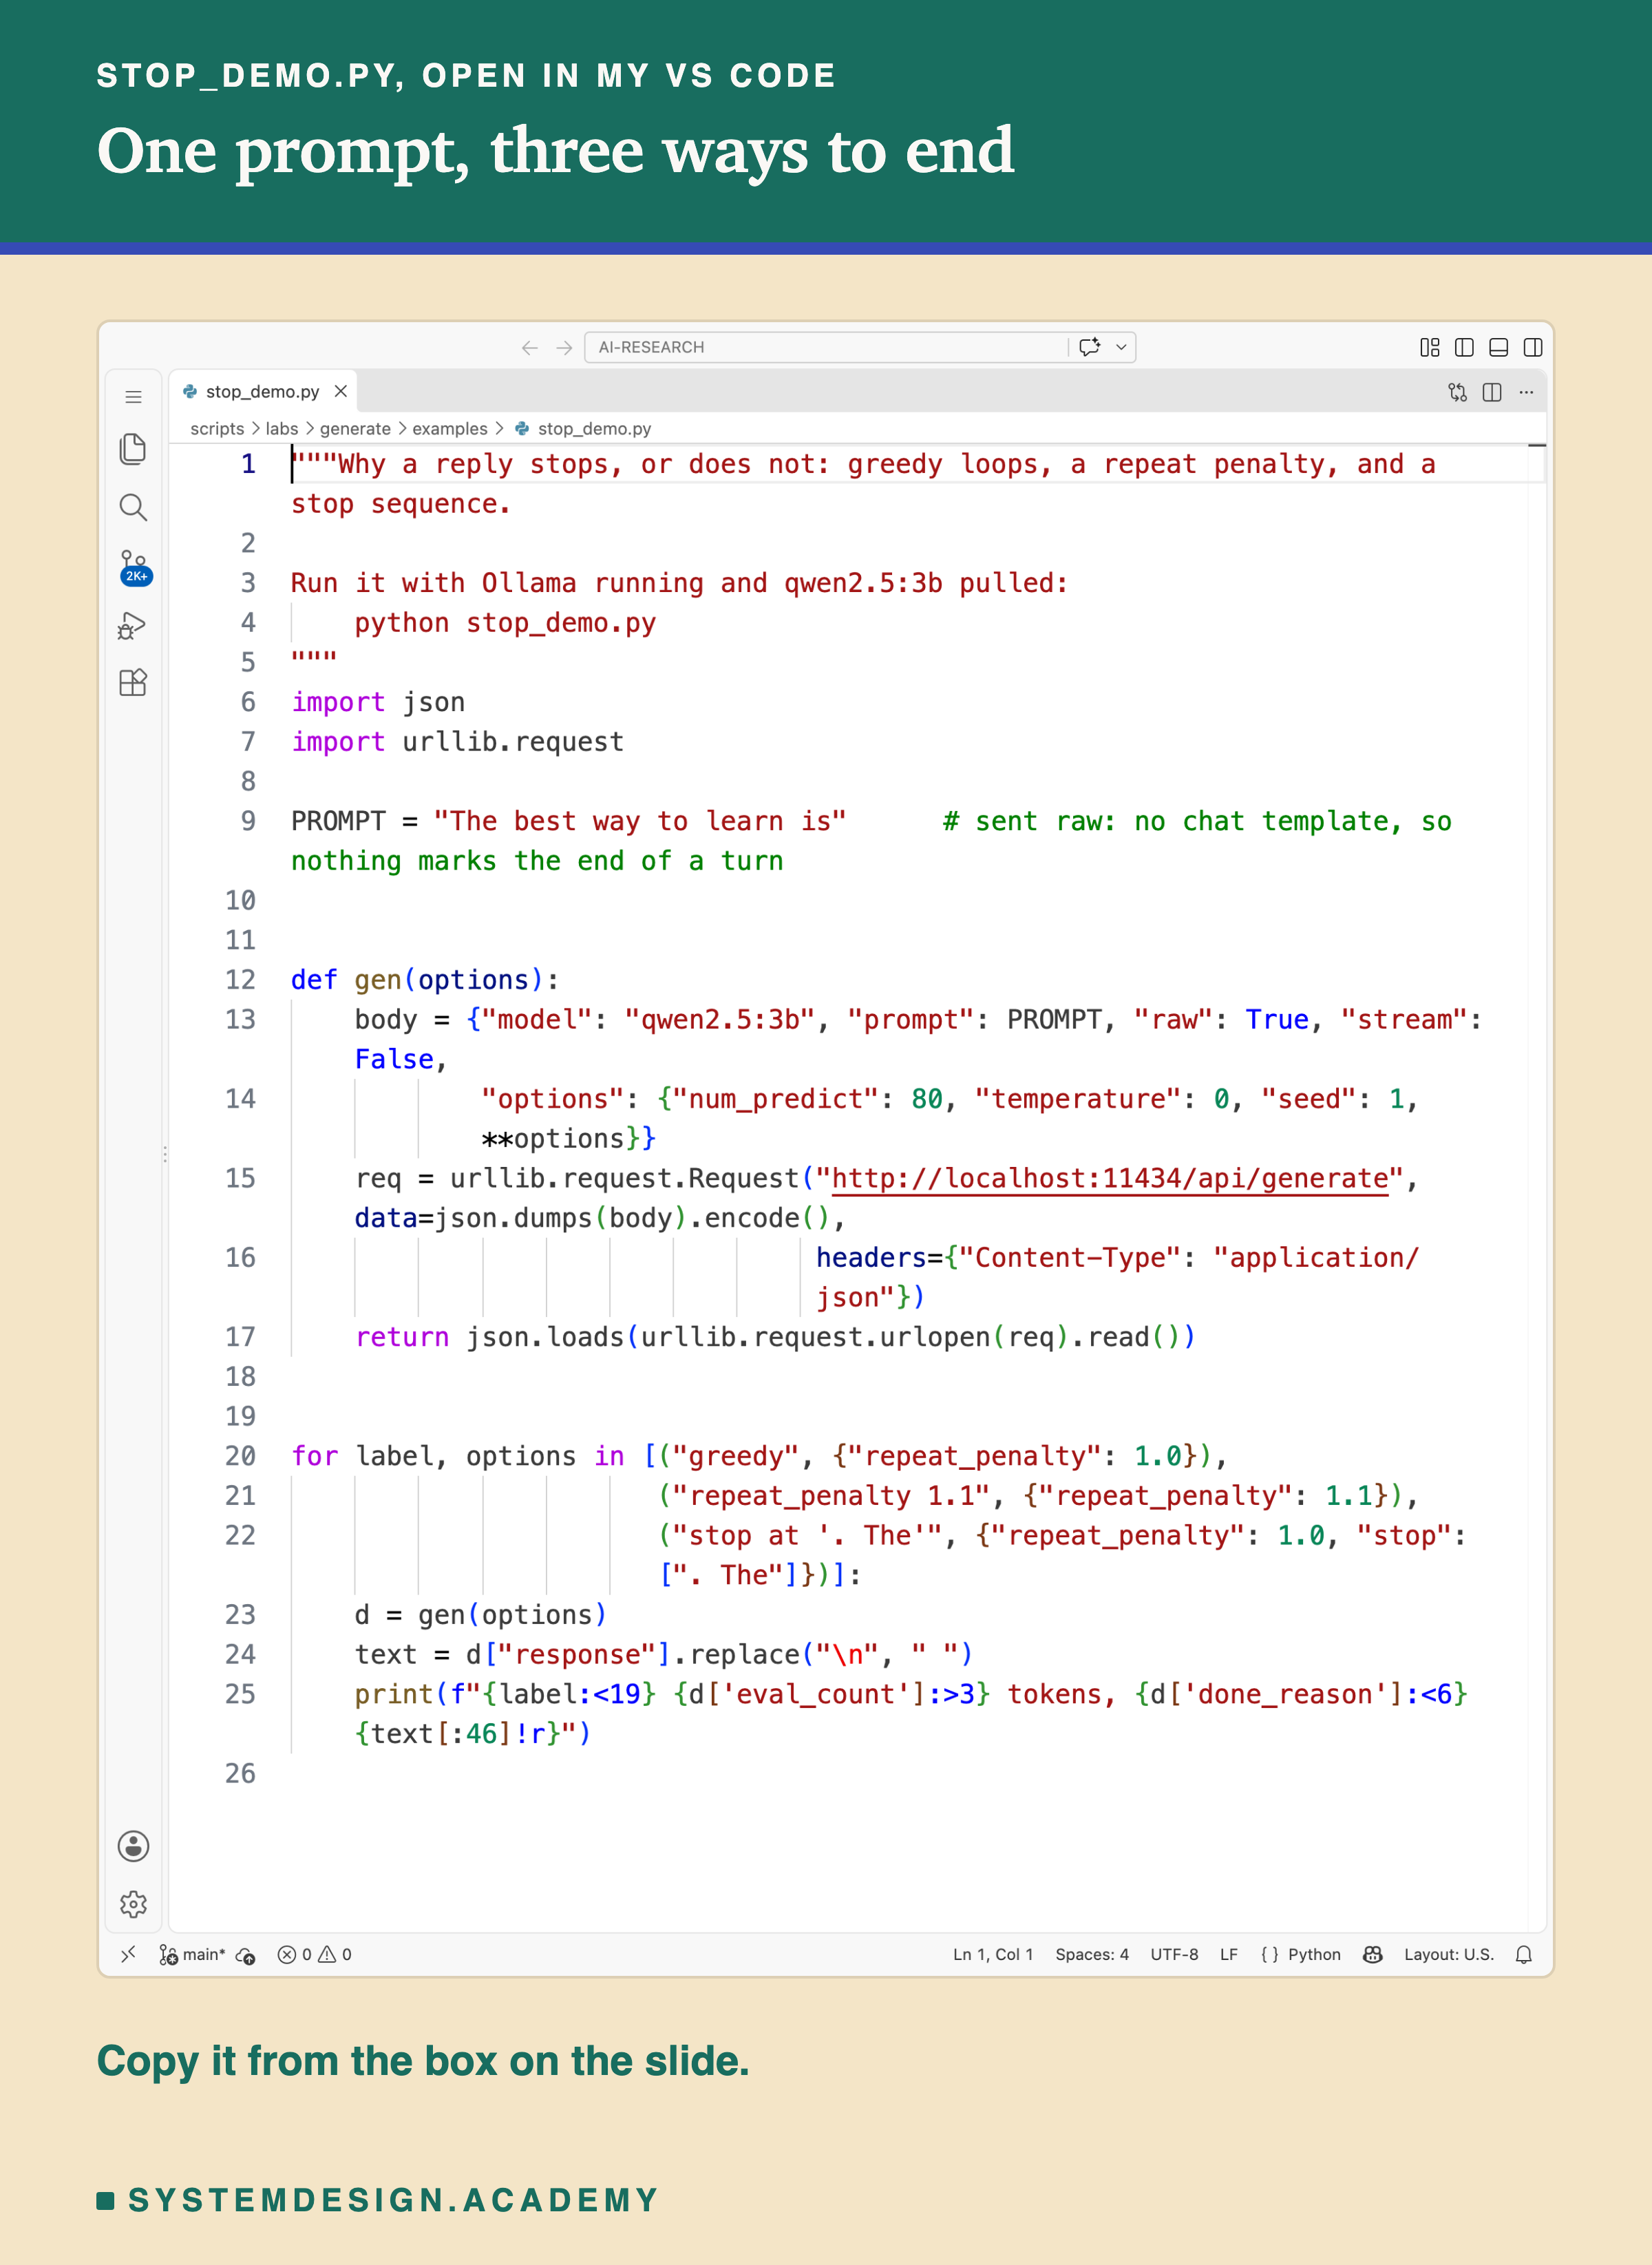
Task: Click the generate breadcrumb
Action: (x=355, y=429)
